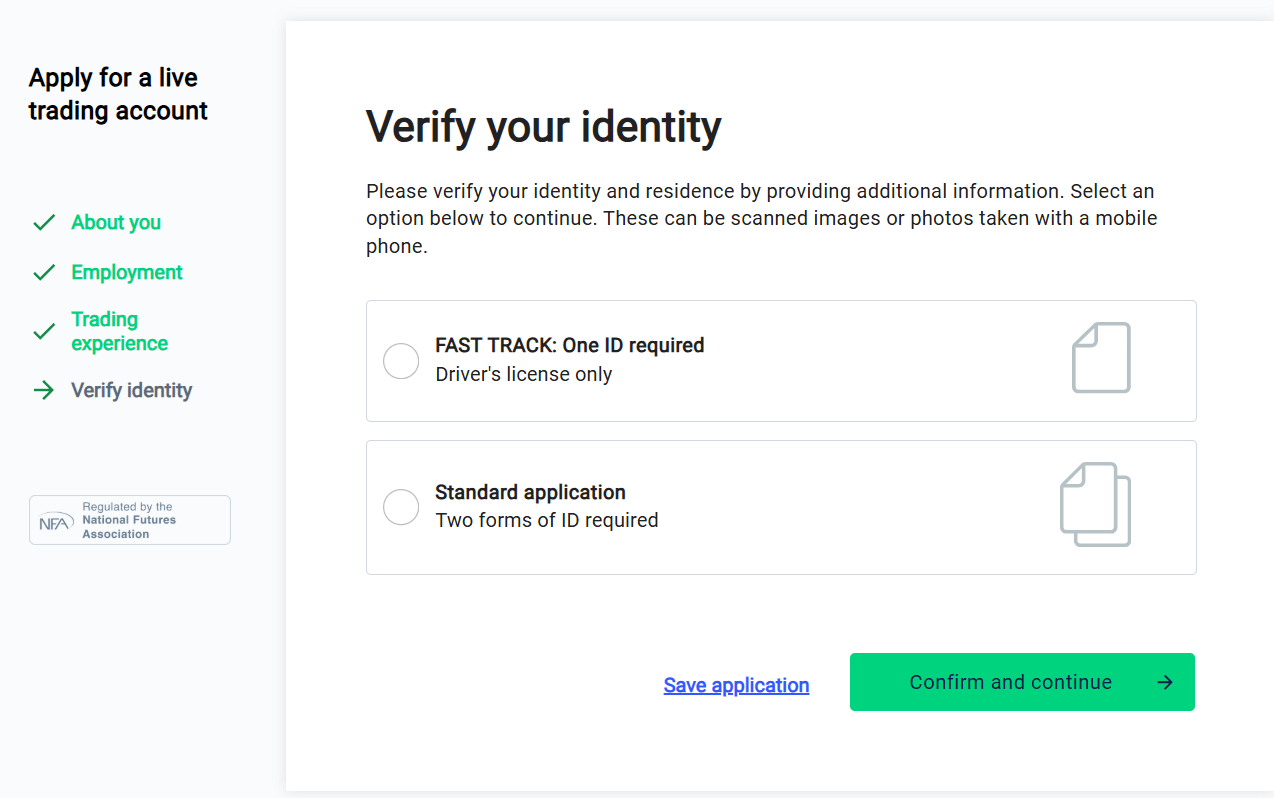
Task: Click the NFA logo icon
Action: point(56,521)
